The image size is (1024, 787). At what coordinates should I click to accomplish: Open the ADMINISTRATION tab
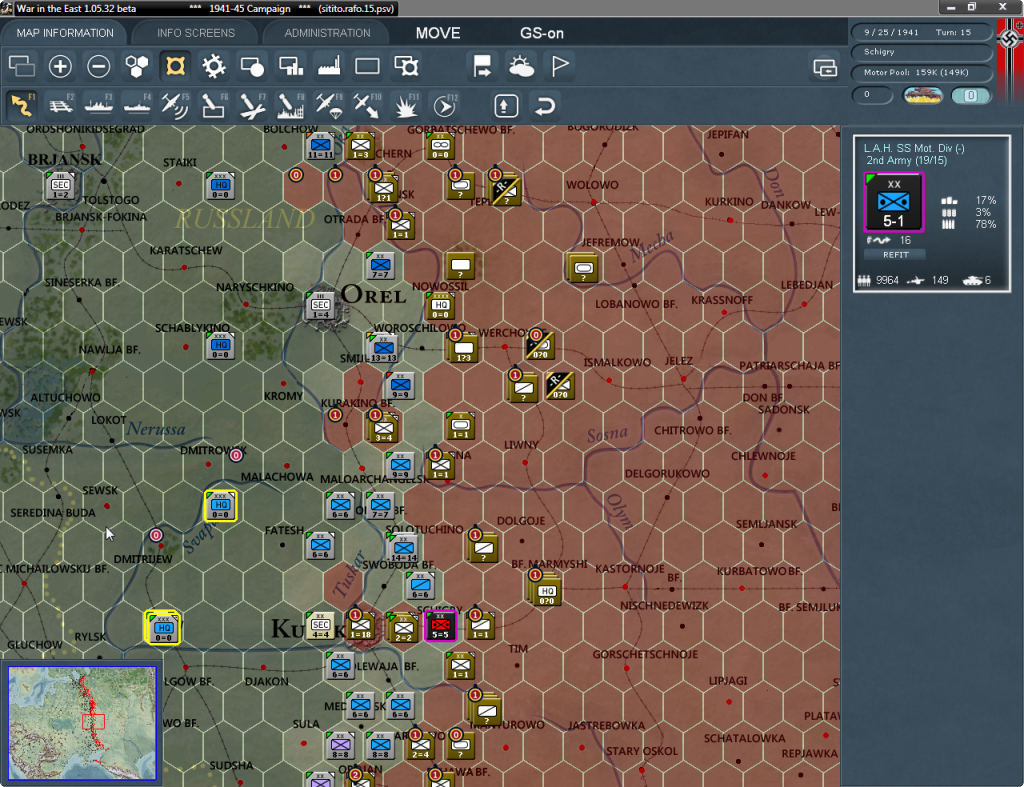pos(327,33)
